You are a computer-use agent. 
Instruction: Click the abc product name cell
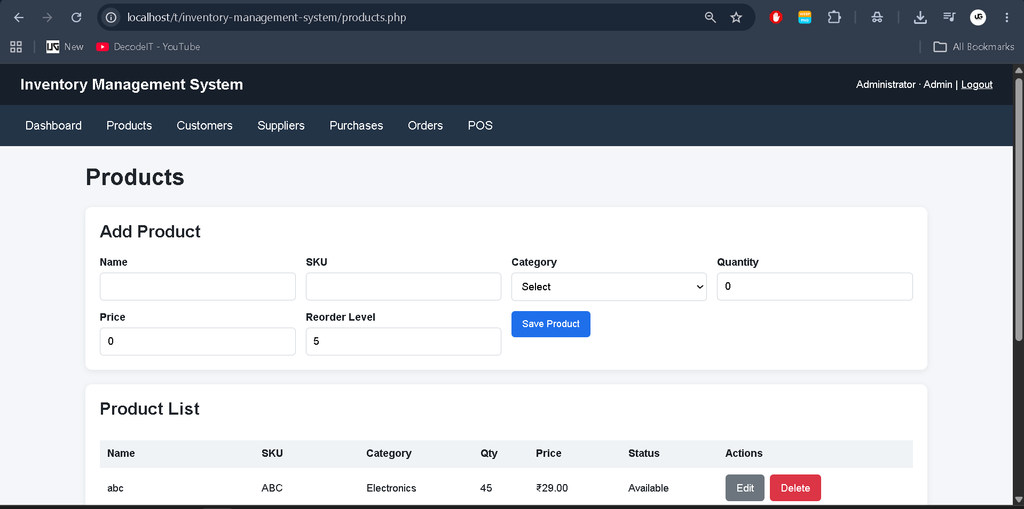coord(116,488)
